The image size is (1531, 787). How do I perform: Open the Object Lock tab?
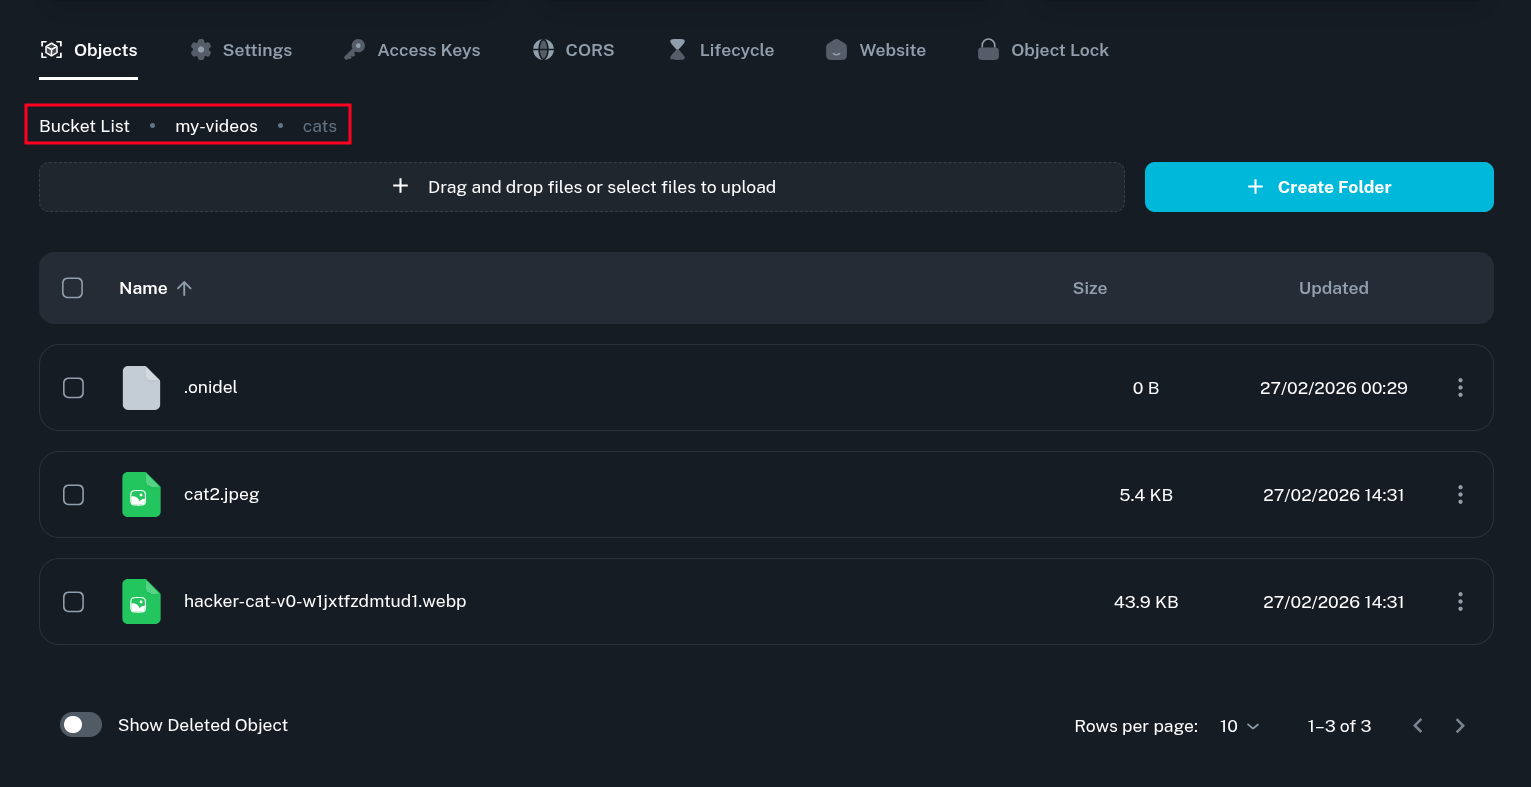[x=1043, y=50]
